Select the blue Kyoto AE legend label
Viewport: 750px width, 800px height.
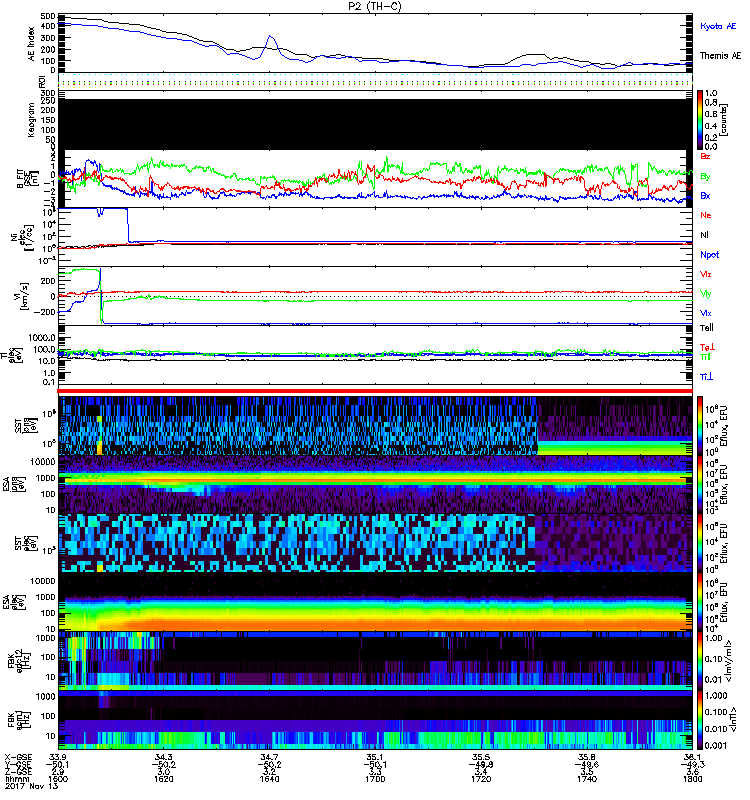718,26
